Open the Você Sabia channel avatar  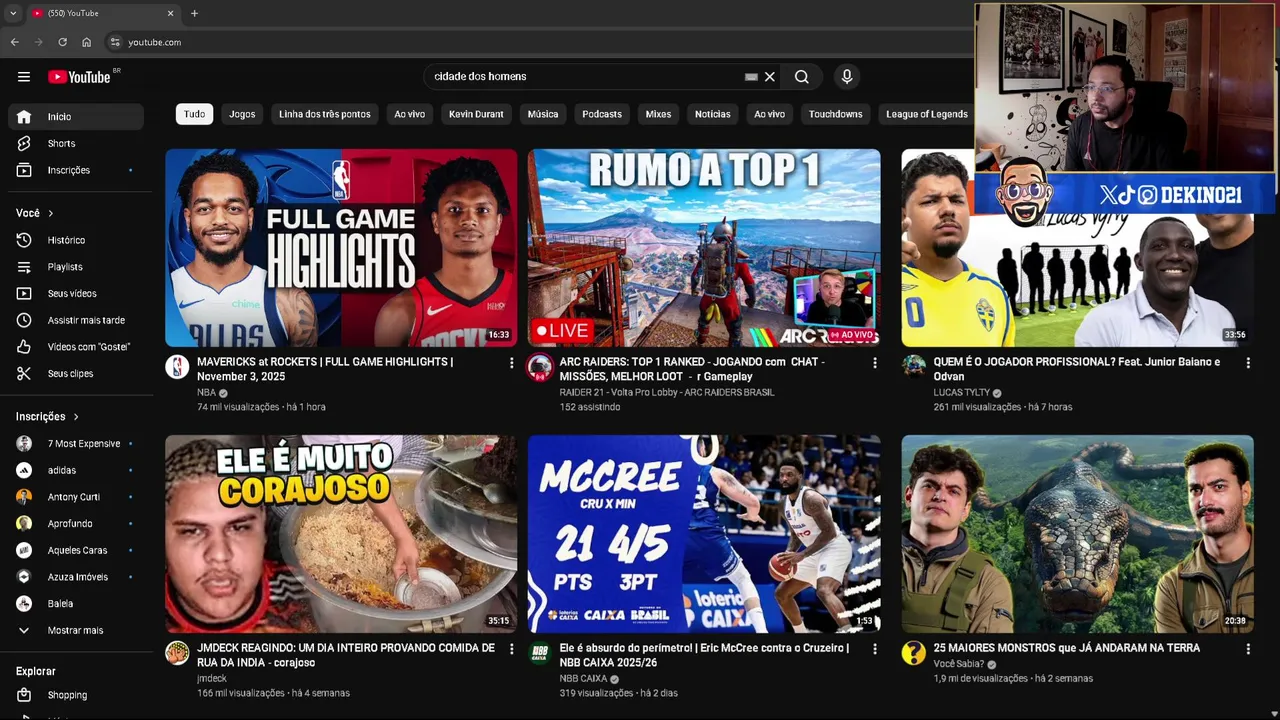click(x=913, y=653)
